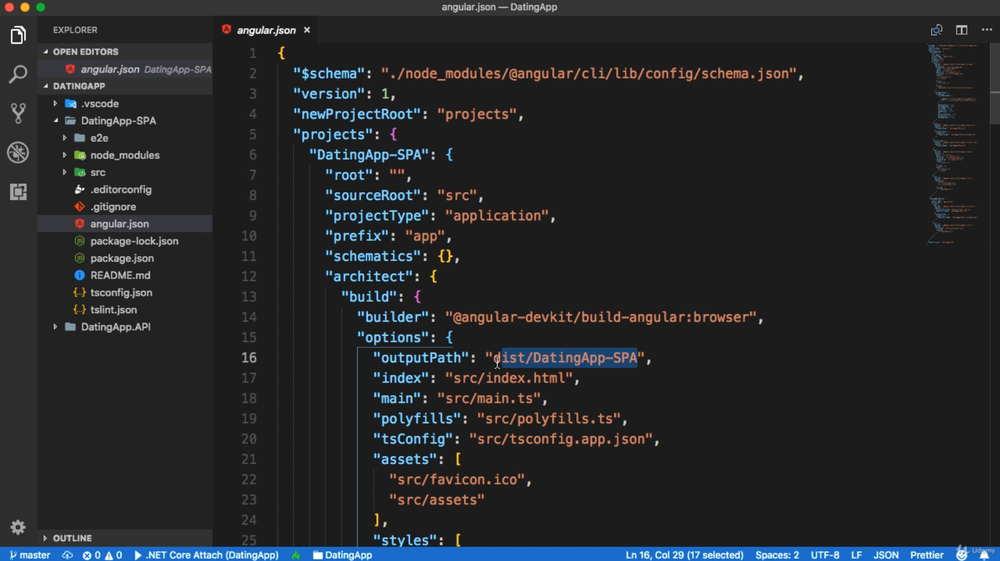Click the sync changes cloud icon
The width and height of the screenshot is (1000, 561).
[67, 555]
